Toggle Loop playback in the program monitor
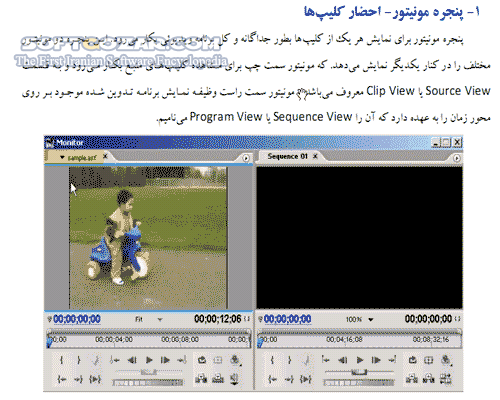This screenshot has height=400, width=500. pos(412,360)
